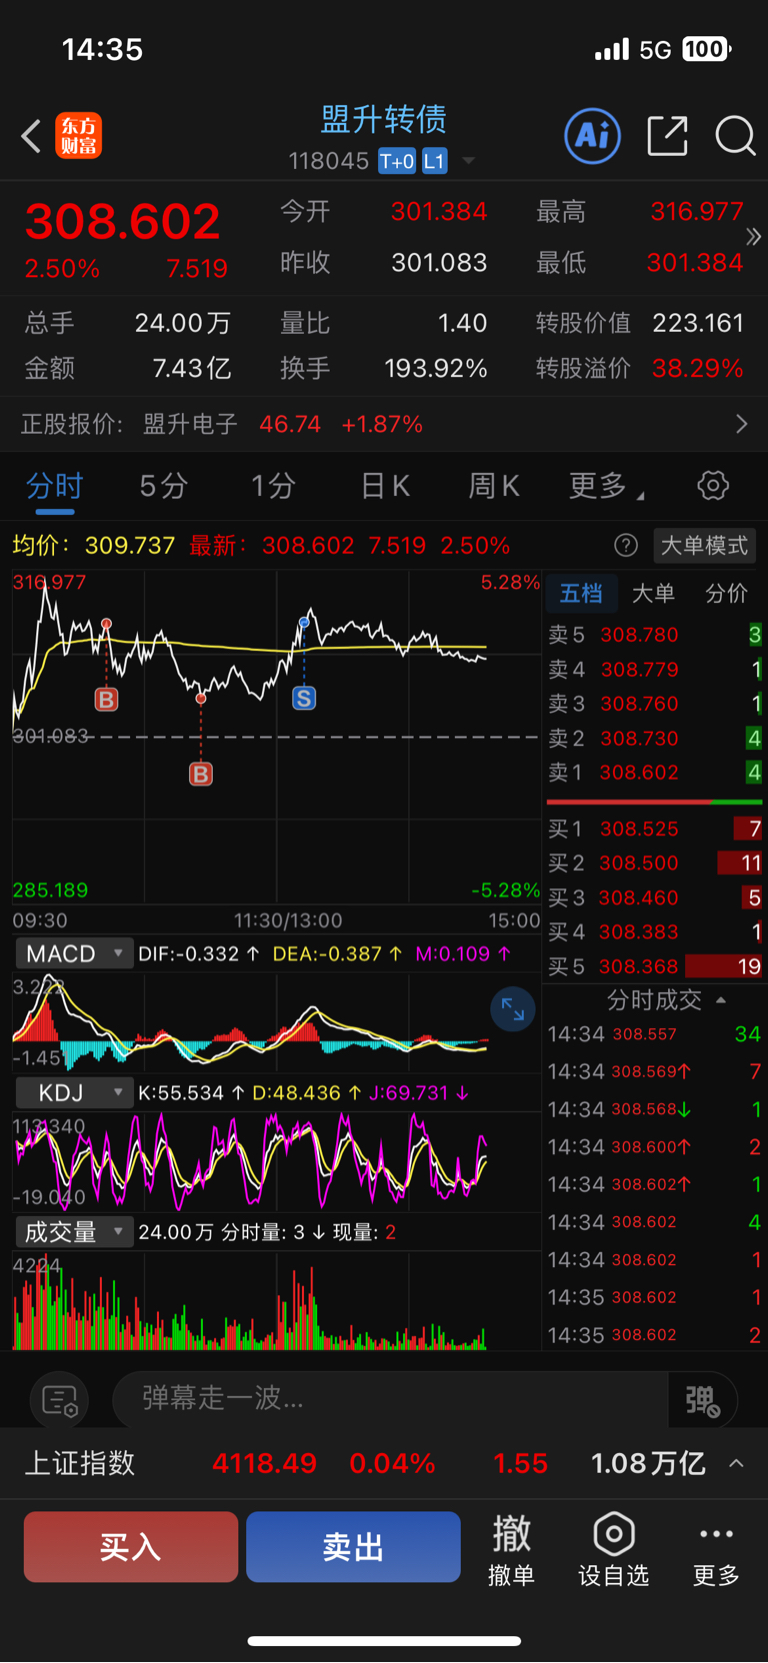Switch to 分时 chart tab

click(54, 486)
